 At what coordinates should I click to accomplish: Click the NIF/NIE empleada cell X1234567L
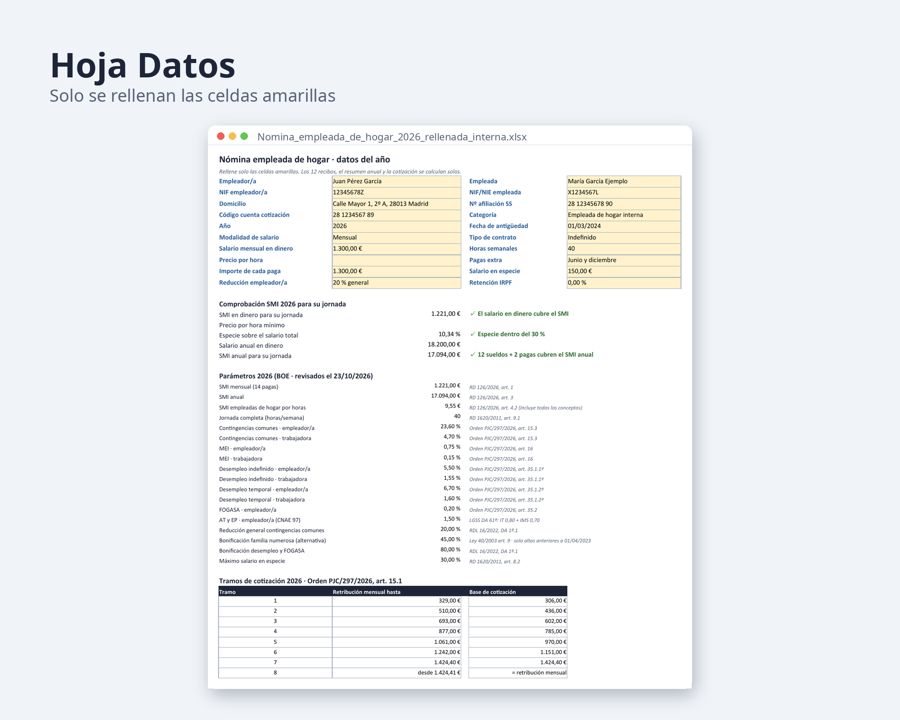point(623,192)
